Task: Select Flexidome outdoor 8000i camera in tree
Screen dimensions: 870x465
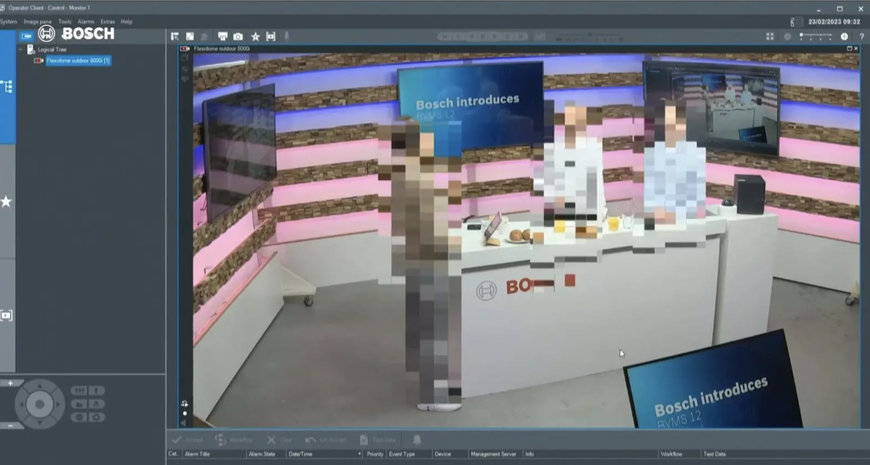Action: [x=78, y=60]
